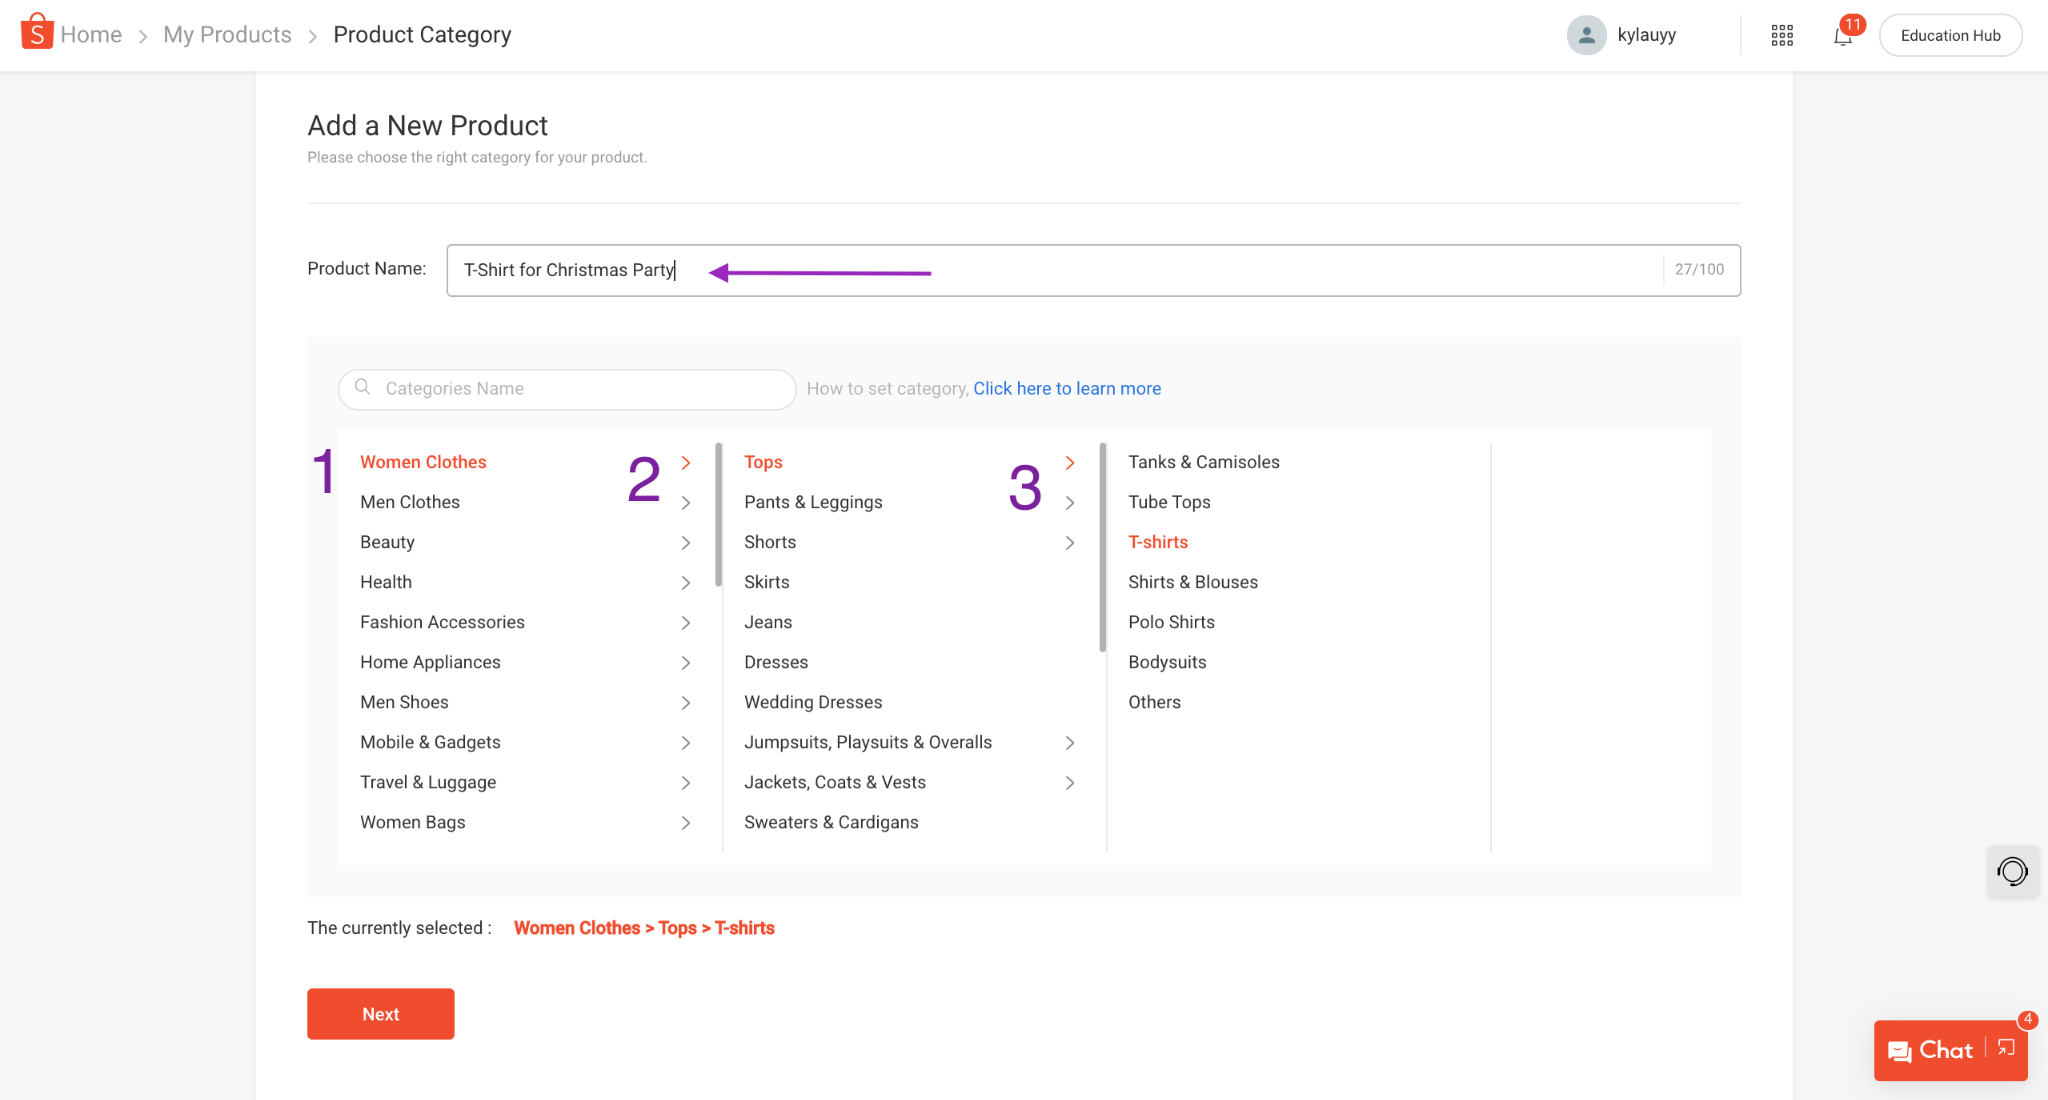
Task: Choose Tube Tops
Action: [1169, 502]
